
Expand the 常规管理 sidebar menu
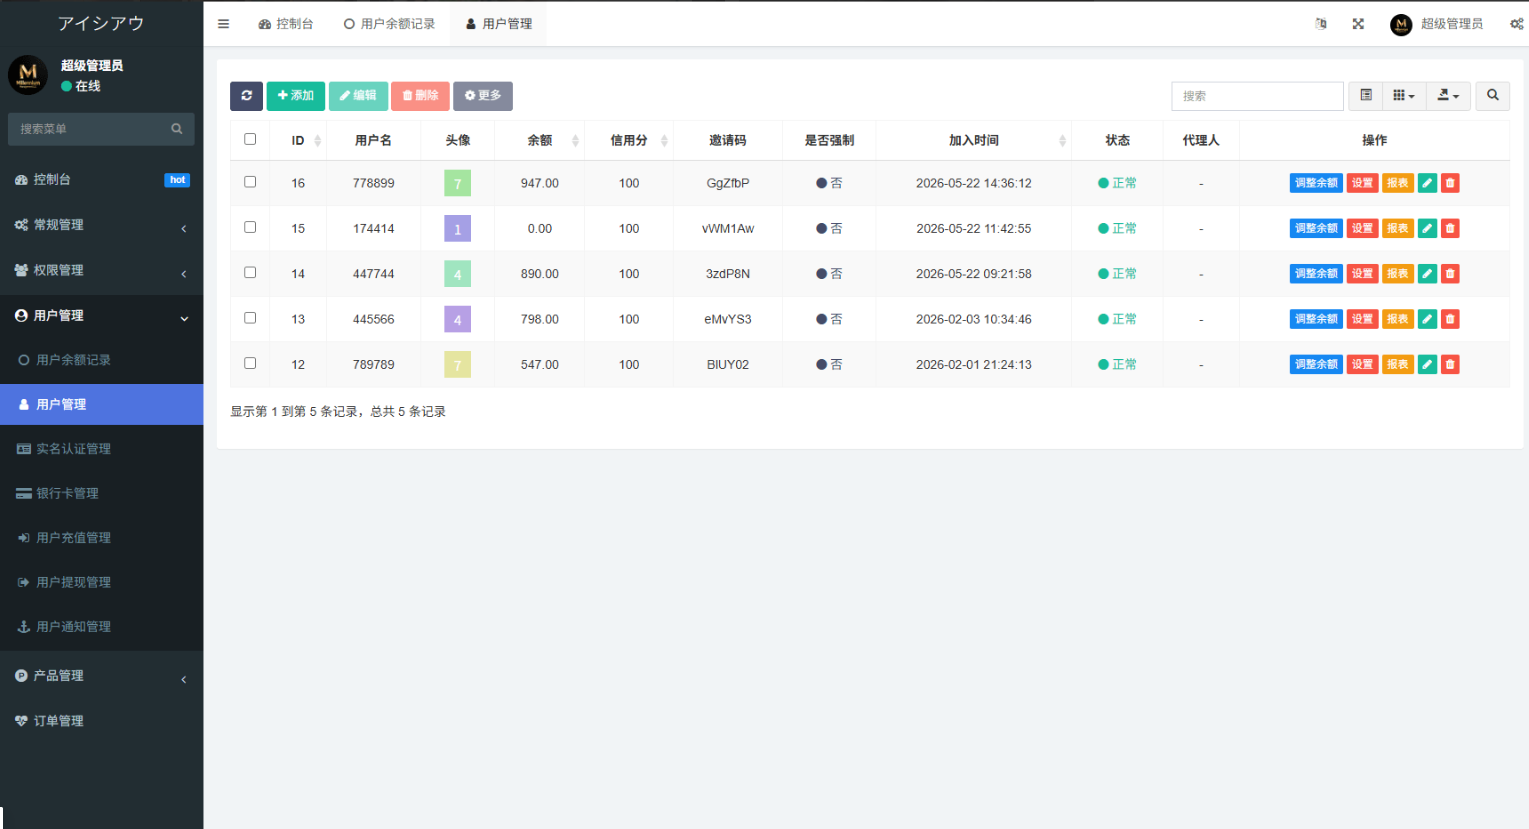click(101, 225)
